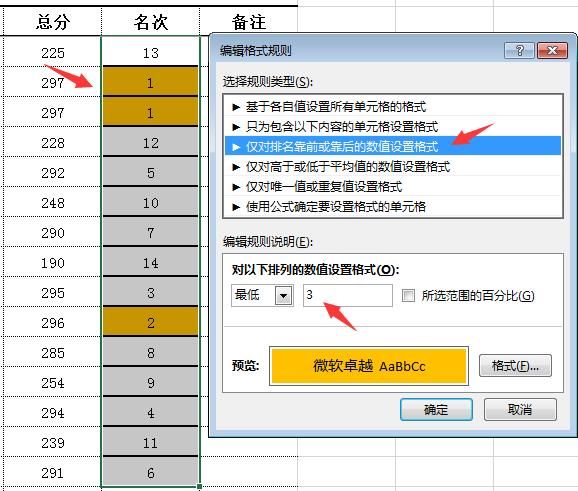The image size is (578, 491).
Task: Click the fill handle at bottom of 名次 selection
Action: (x=199, y=487)
